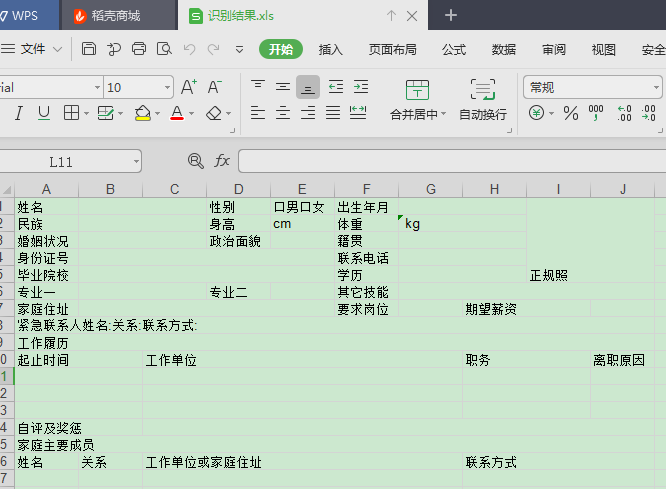Image resolution: width=666 pixels, height=489 pixels.
Task: Click Wrap Text (自动换行) button
Action: 483,100
